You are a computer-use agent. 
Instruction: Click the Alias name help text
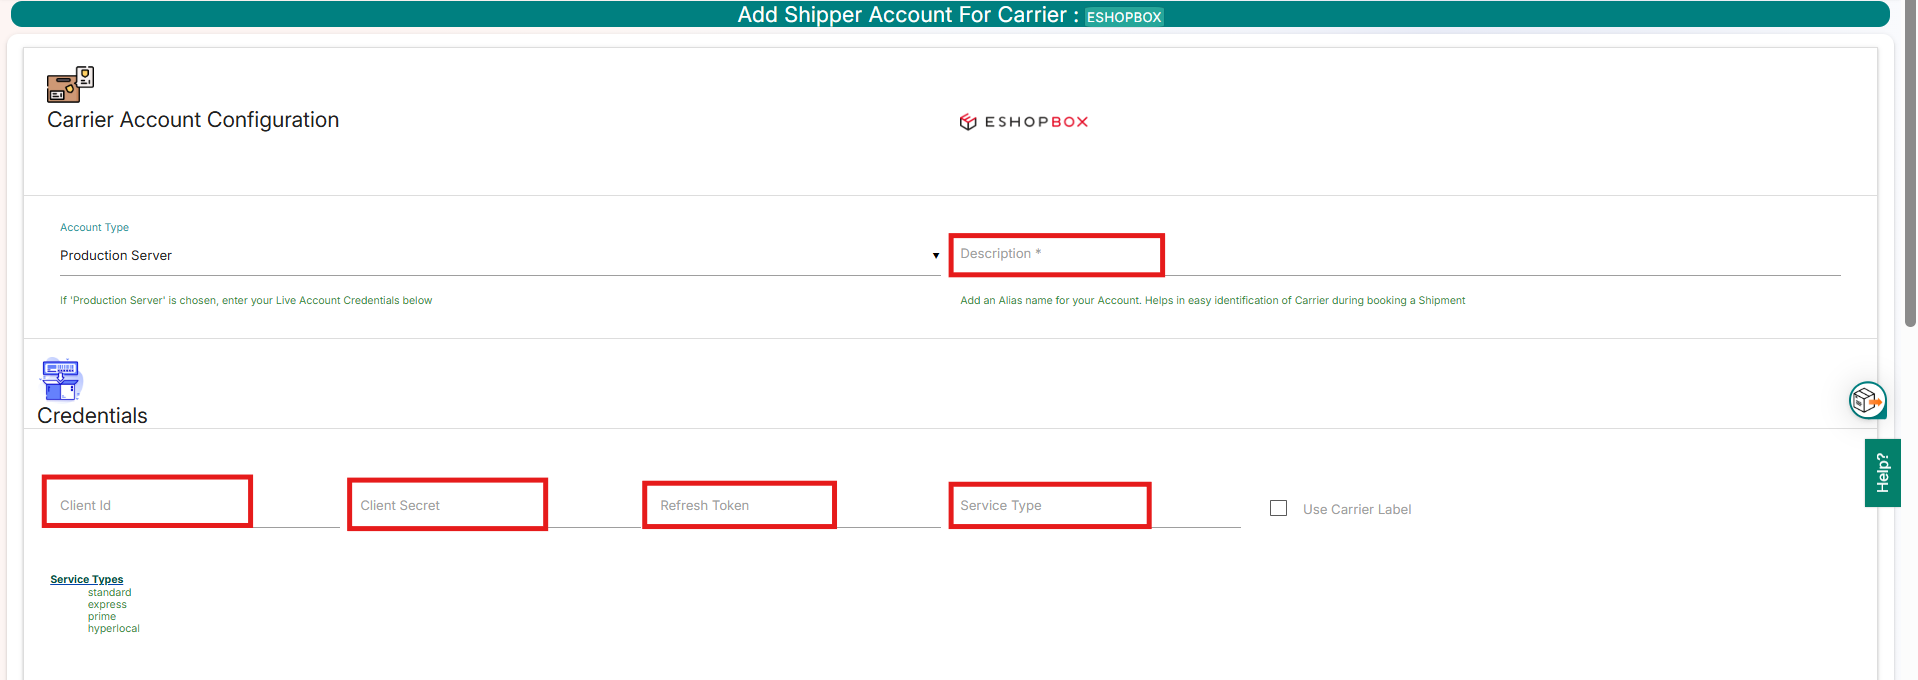point(1212,300)
